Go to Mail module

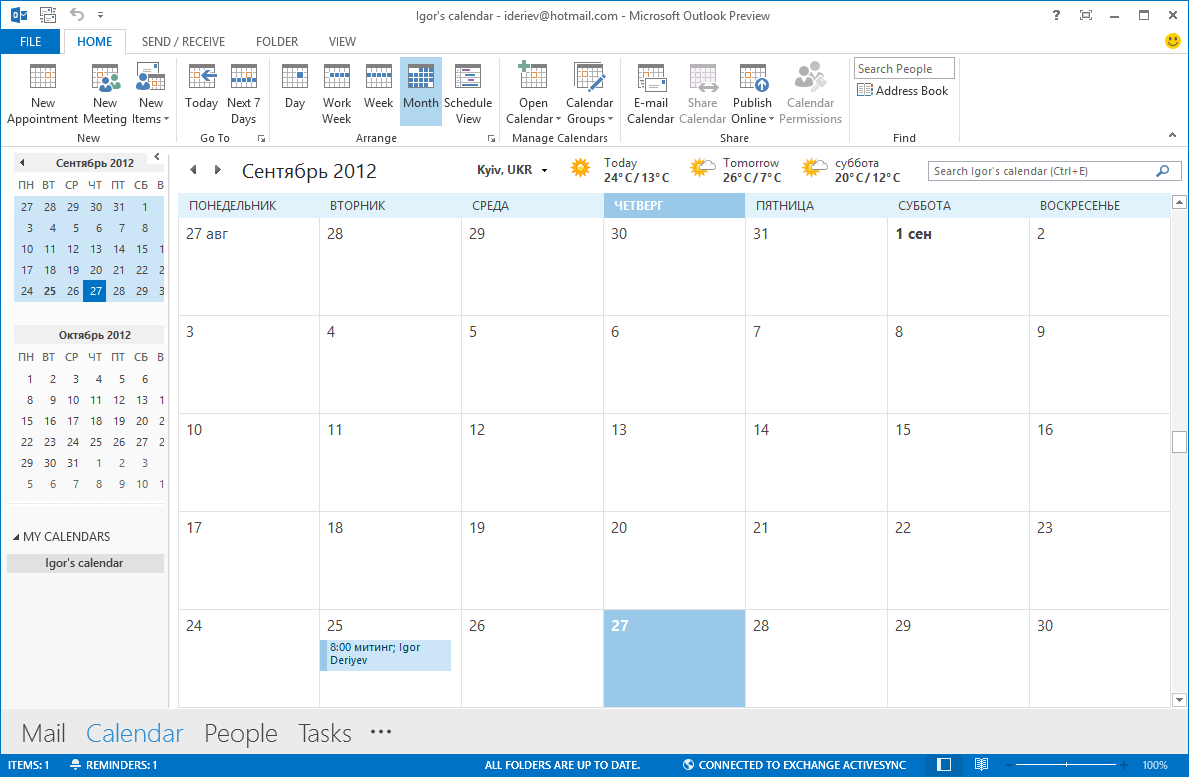[x=43, y=733]
